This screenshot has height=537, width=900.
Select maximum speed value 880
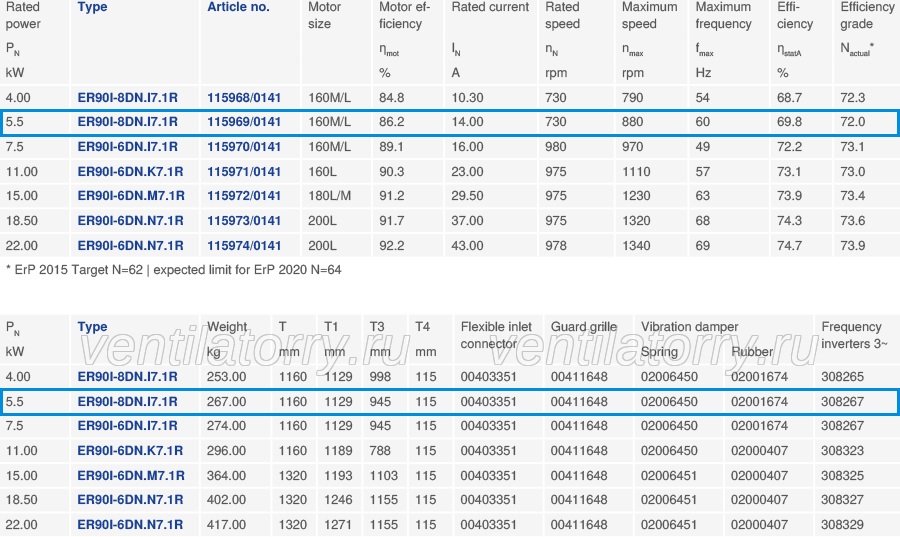[x=633, y=122]
